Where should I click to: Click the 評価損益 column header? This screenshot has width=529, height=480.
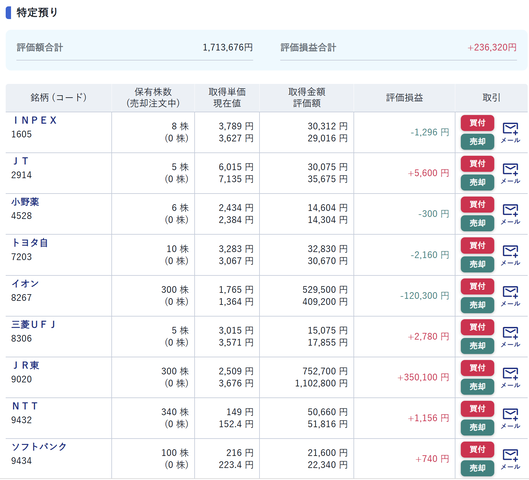tap(404, 98)
